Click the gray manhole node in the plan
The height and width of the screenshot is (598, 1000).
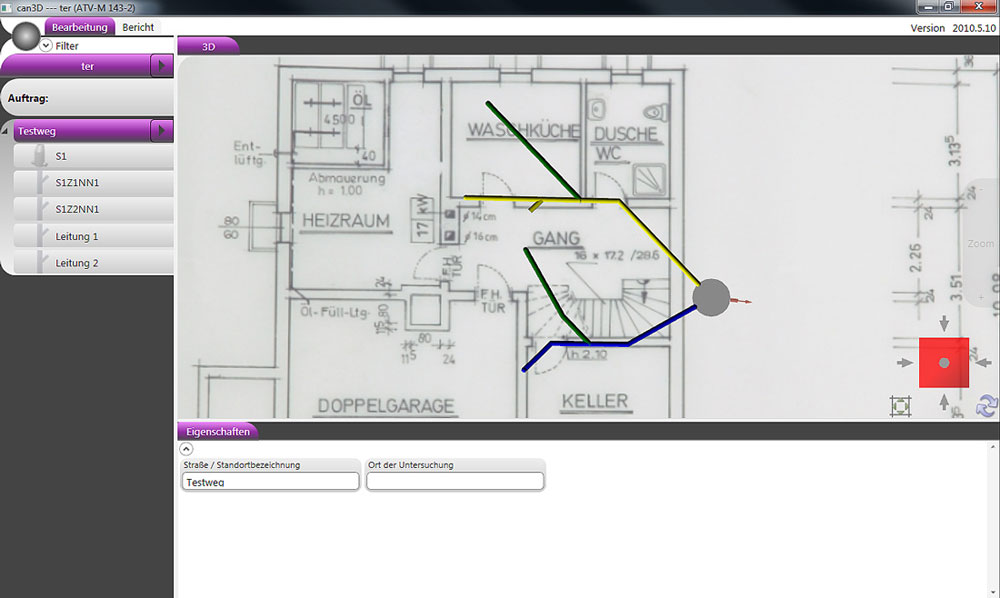(712, 298)
